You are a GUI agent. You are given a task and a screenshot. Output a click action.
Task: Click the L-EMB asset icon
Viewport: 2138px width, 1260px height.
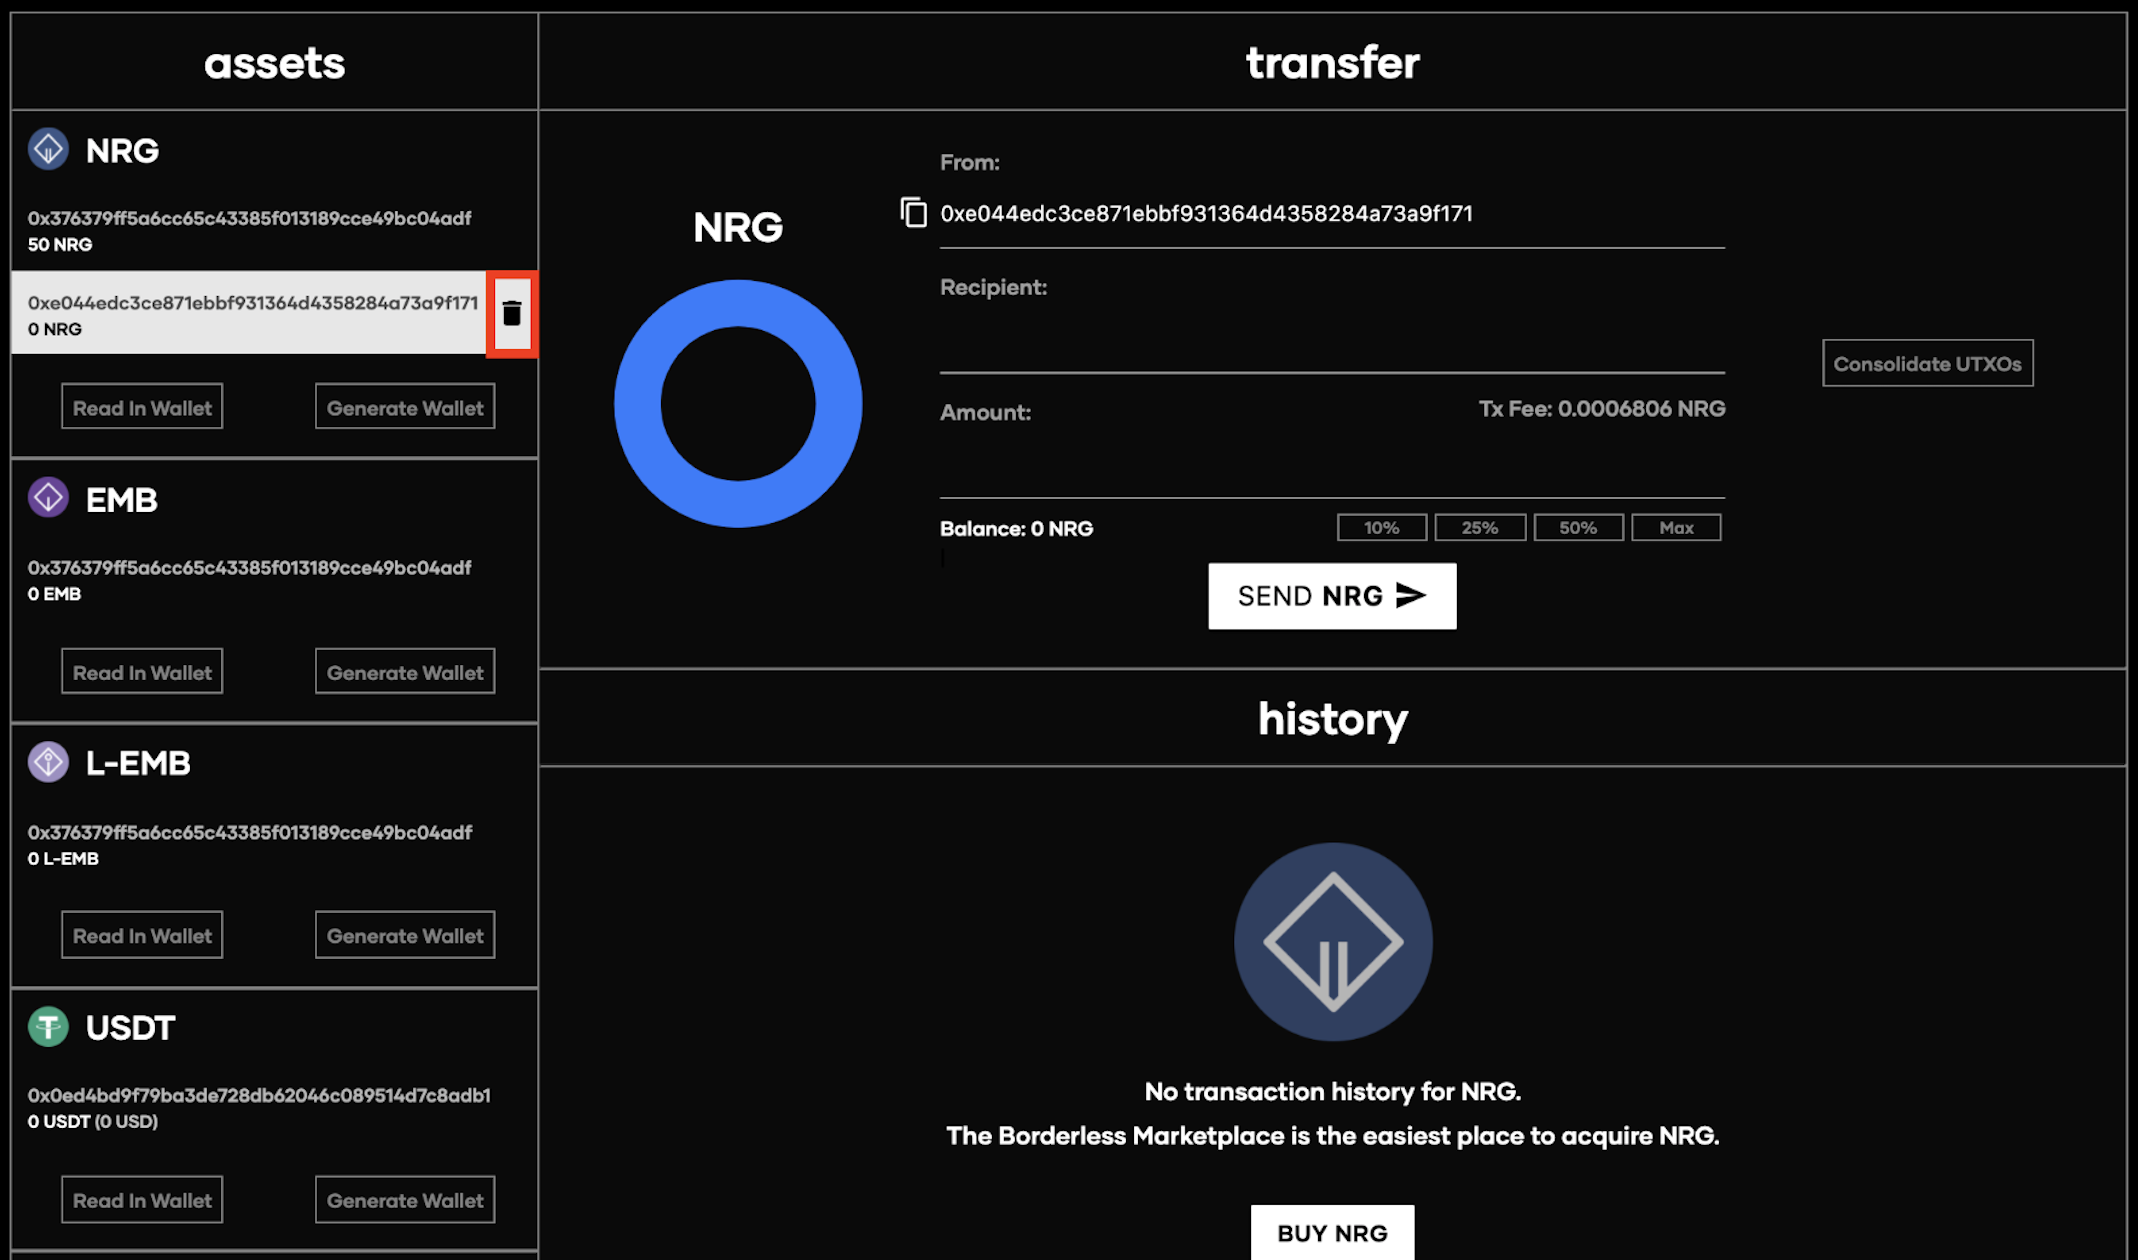(x=48, y=762)
